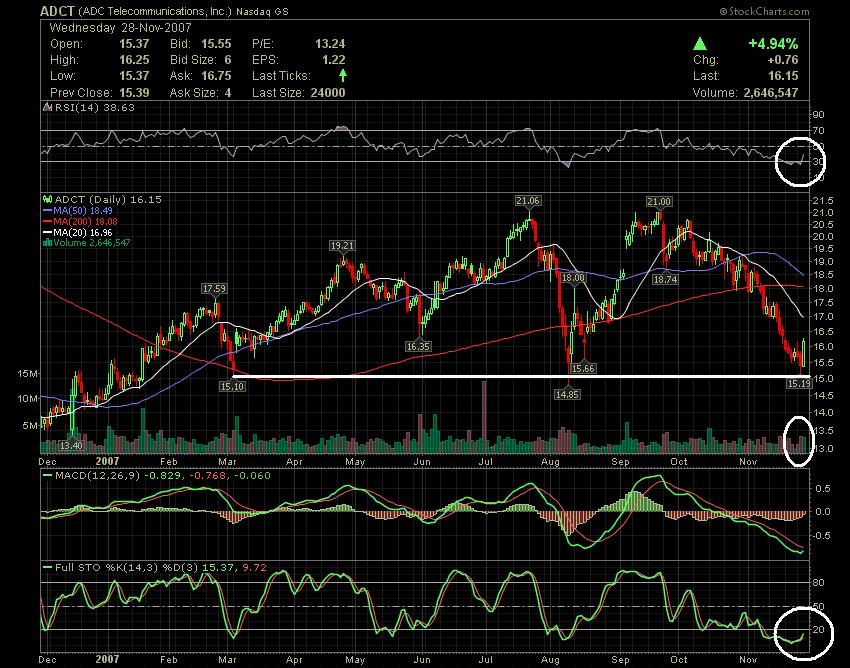
Task: Click the 13.40 low price label
Action: [x=71, y=445]
